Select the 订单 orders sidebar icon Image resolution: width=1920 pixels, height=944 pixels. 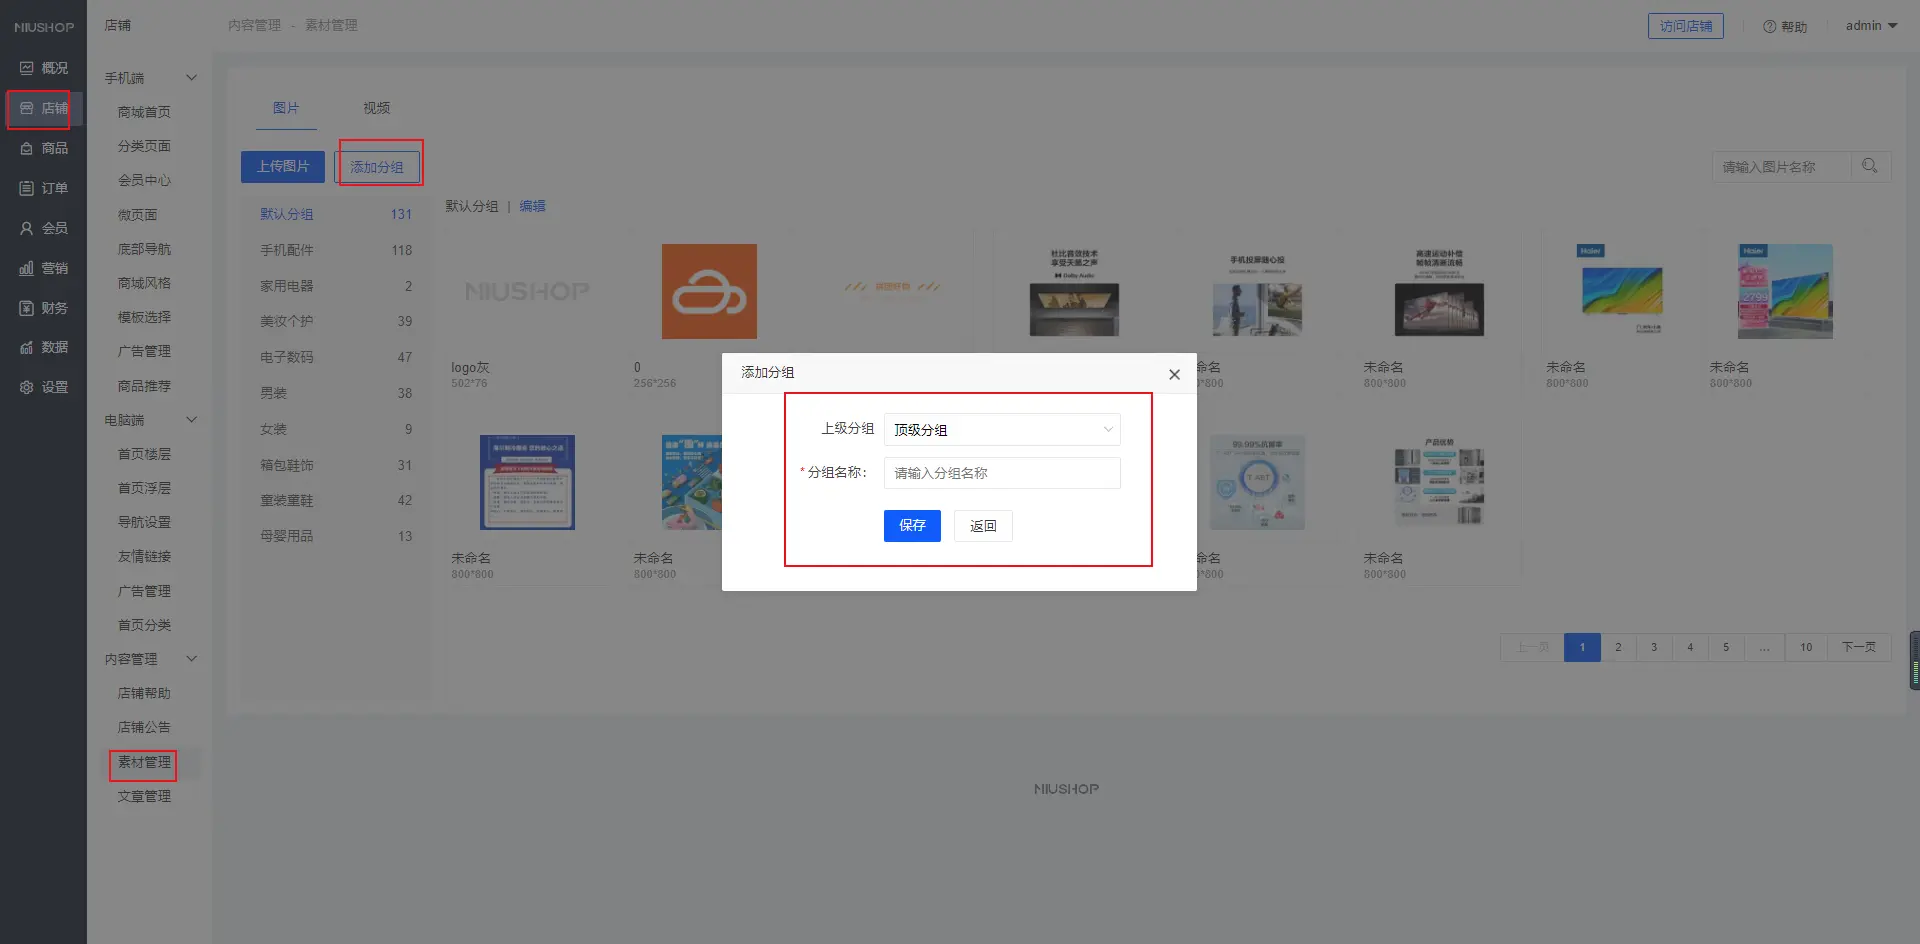[27, 188]
